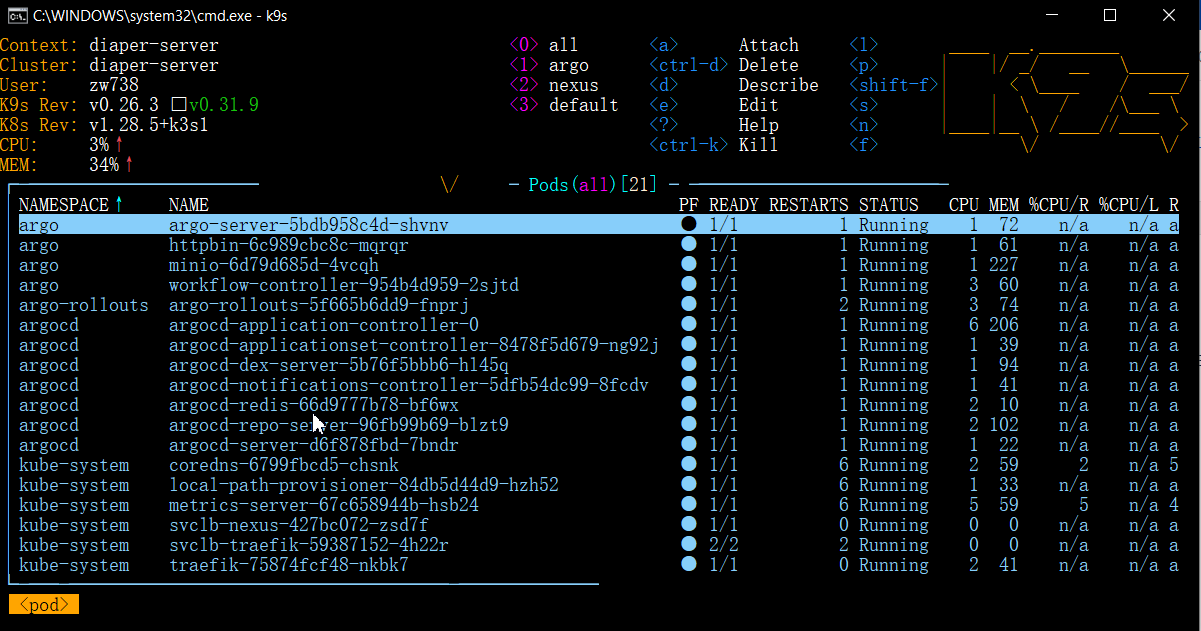Select the minio-6d79d685d-4vcqh pod row
This screenshot has height=631, width=1201.
pos(599,265)
